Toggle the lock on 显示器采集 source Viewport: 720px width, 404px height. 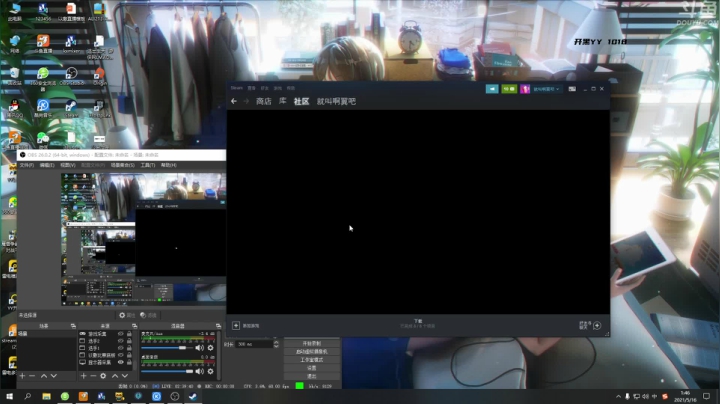(129, 362)
